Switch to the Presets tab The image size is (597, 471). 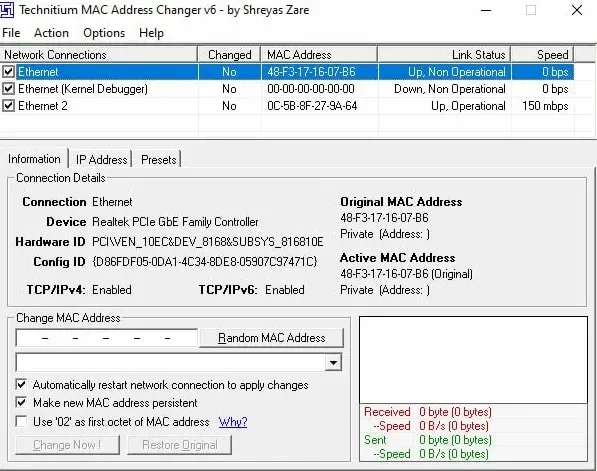[159, 160]
